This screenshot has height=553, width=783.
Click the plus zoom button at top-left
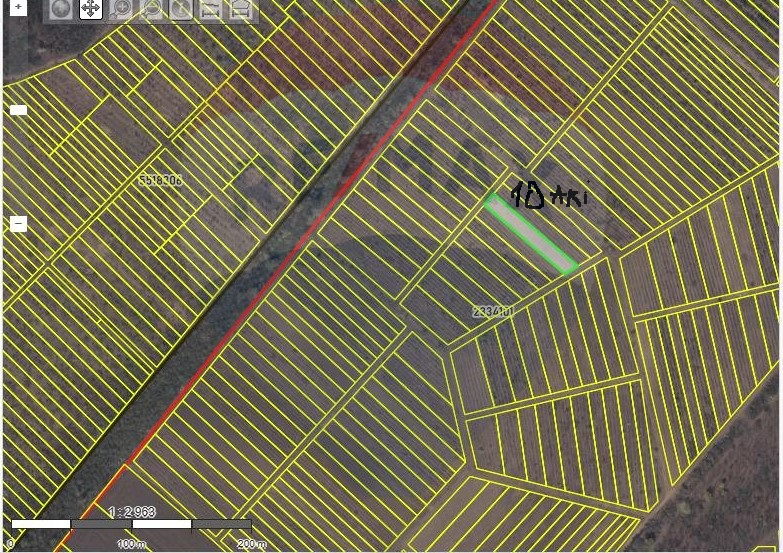coord(18,7)
